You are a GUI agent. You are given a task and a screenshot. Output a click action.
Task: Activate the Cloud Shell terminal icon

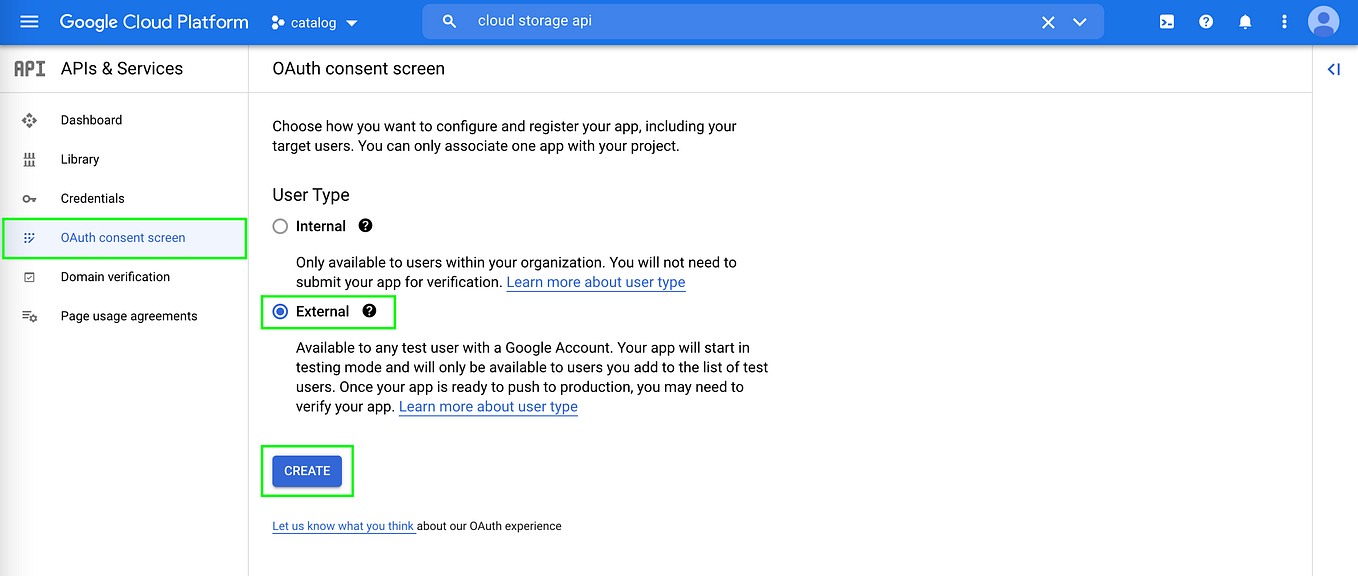tap(1166, 21)
